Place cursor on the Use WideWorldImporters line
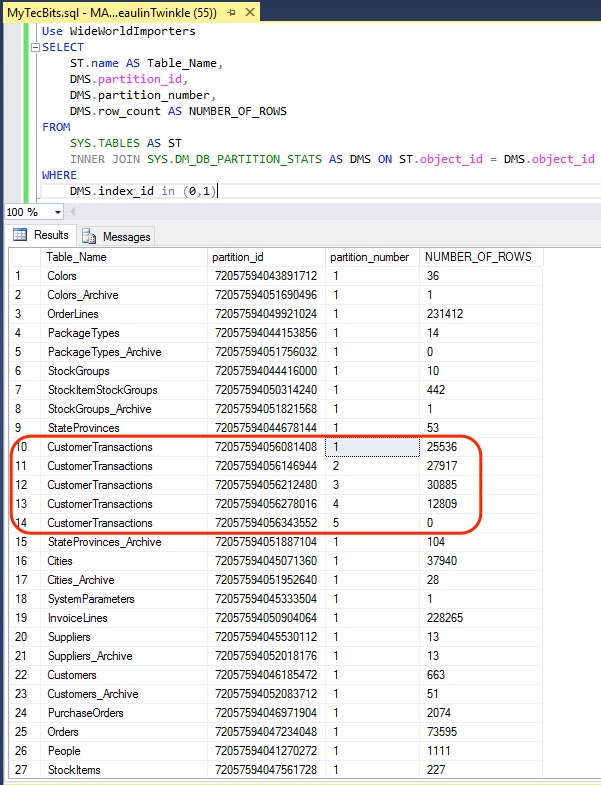 [x=119, y=31]
